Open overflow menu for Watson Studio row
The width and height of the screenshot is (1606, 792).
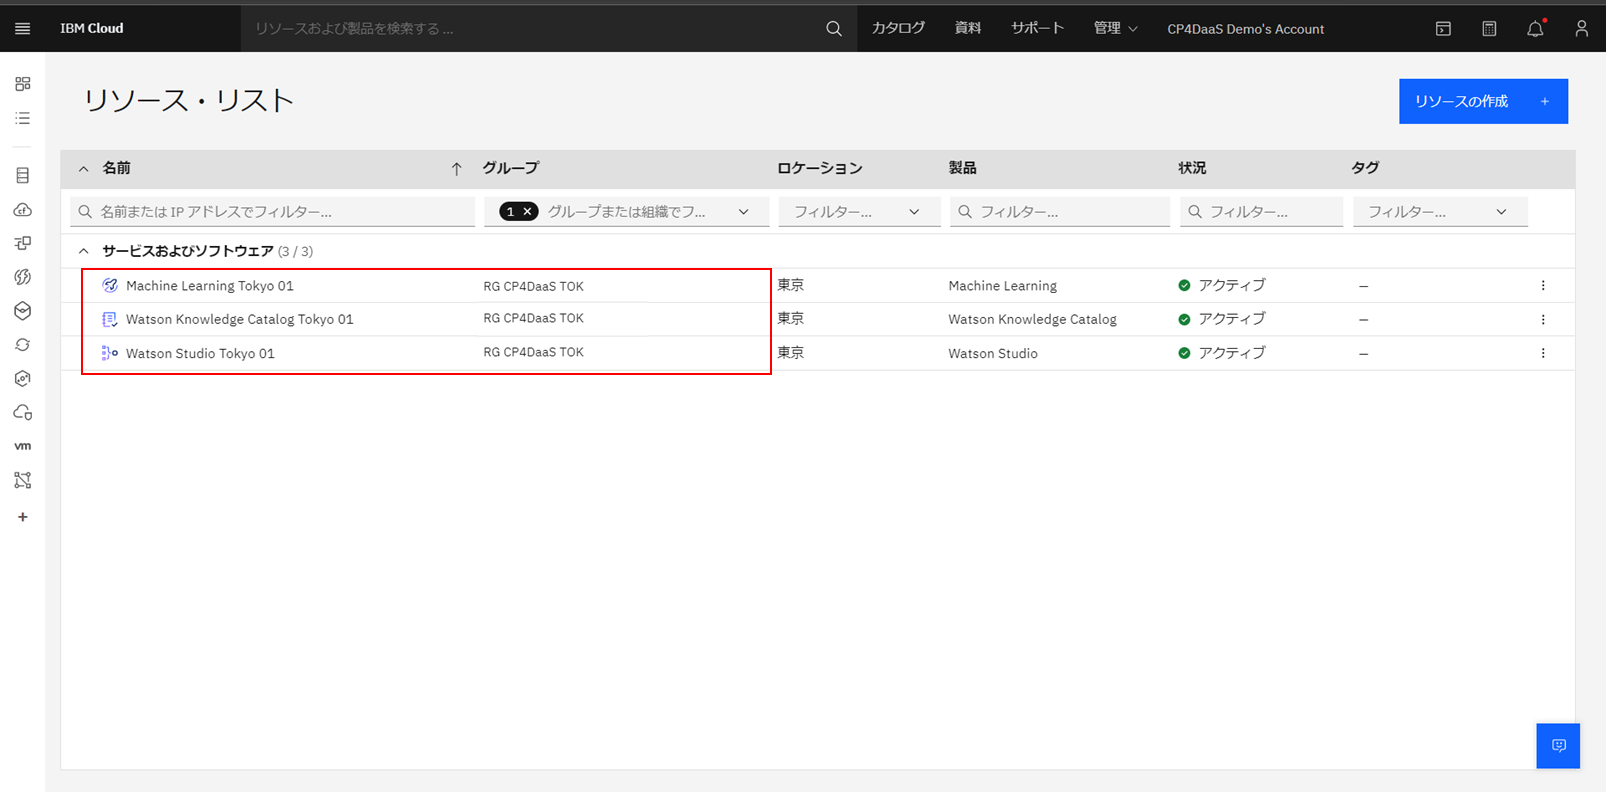1543,353
